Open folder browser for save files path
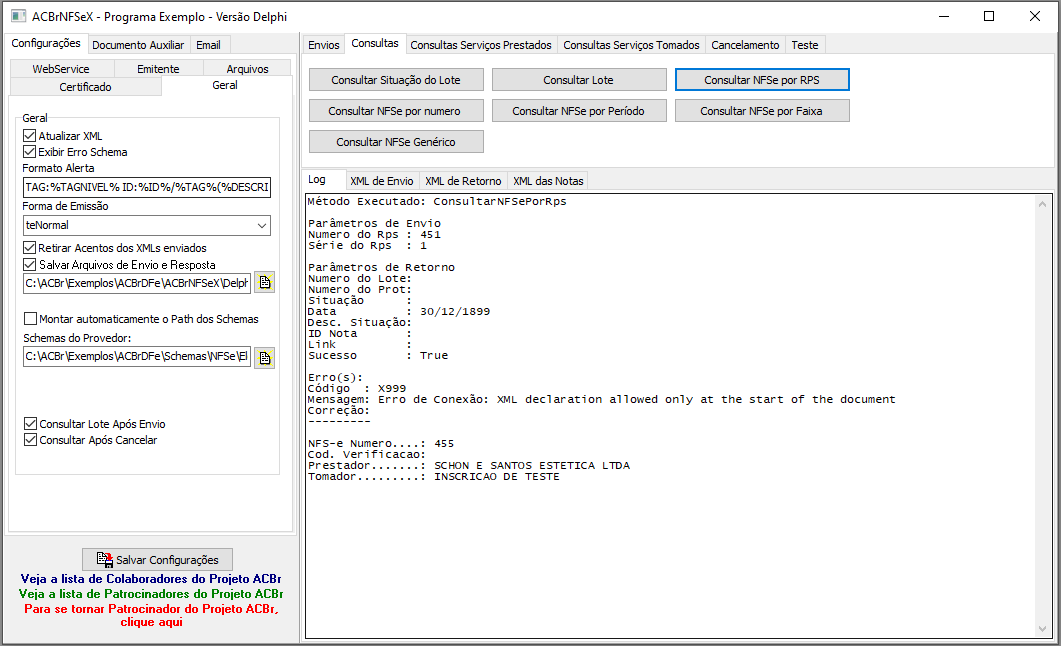This screenshot has width=1061, height=646. pyautogui.click(x=265, y=283)
